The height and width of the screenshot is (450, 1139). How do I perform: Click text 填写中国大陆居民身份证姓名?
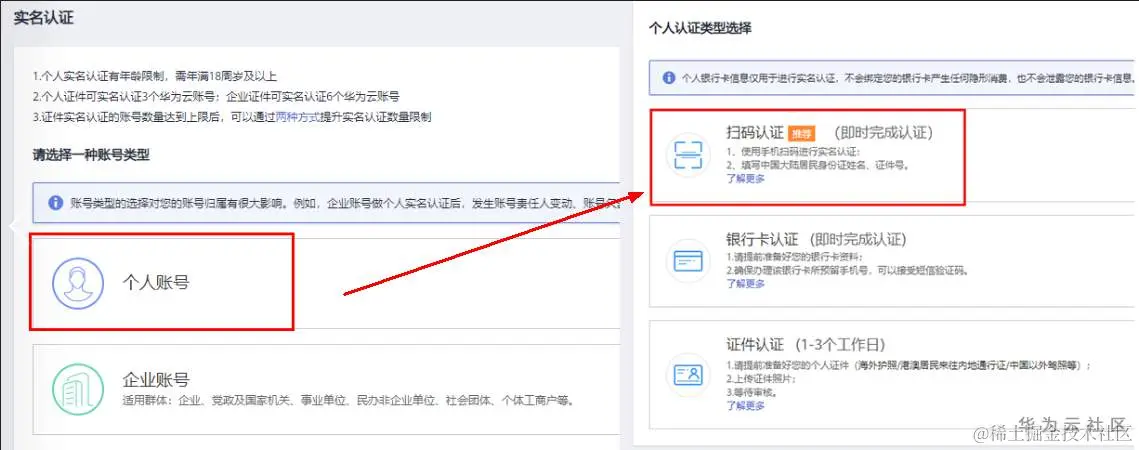818,165
